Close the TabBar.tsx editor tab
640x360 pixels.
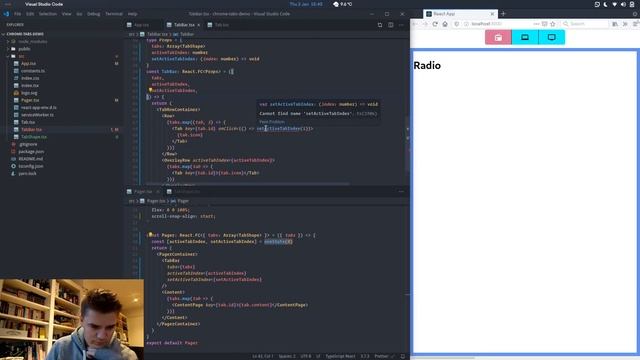point(199,25)
